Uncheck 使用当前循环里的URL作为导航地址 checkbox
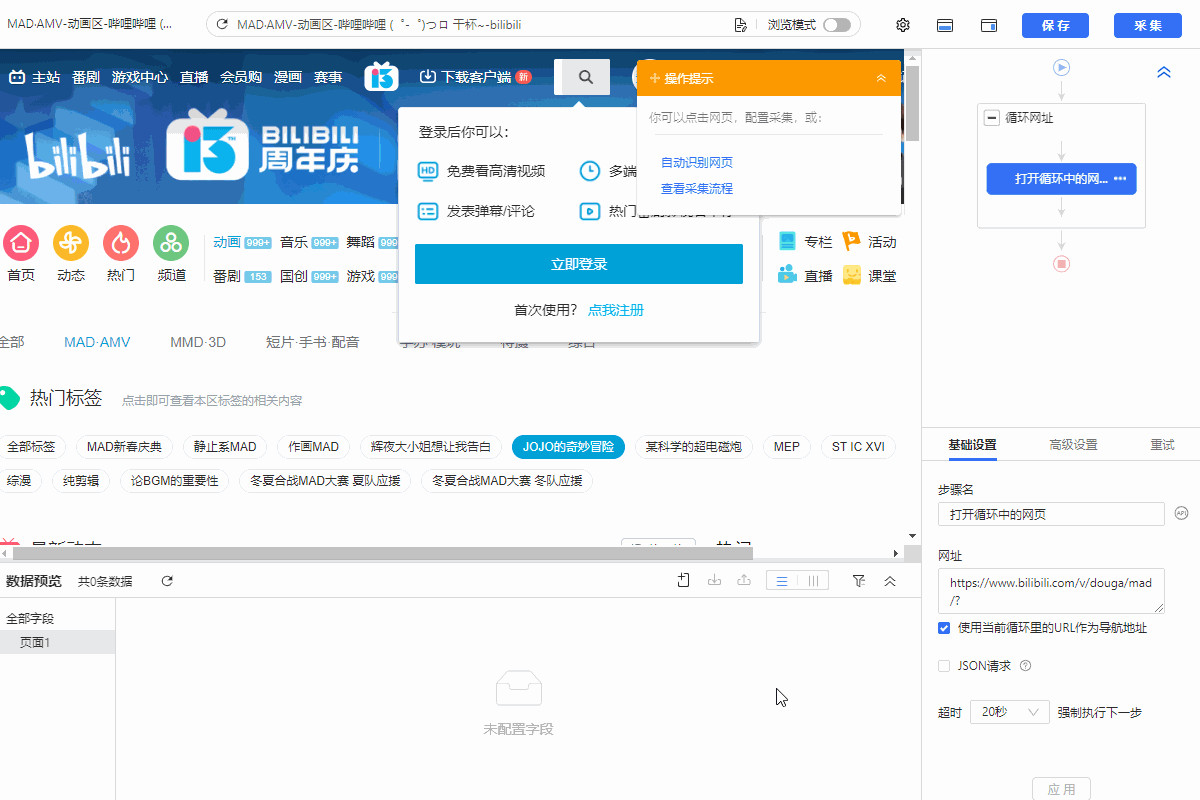Screen dimensions: 1200x800 pyautogui.click(x=944, y=628)
